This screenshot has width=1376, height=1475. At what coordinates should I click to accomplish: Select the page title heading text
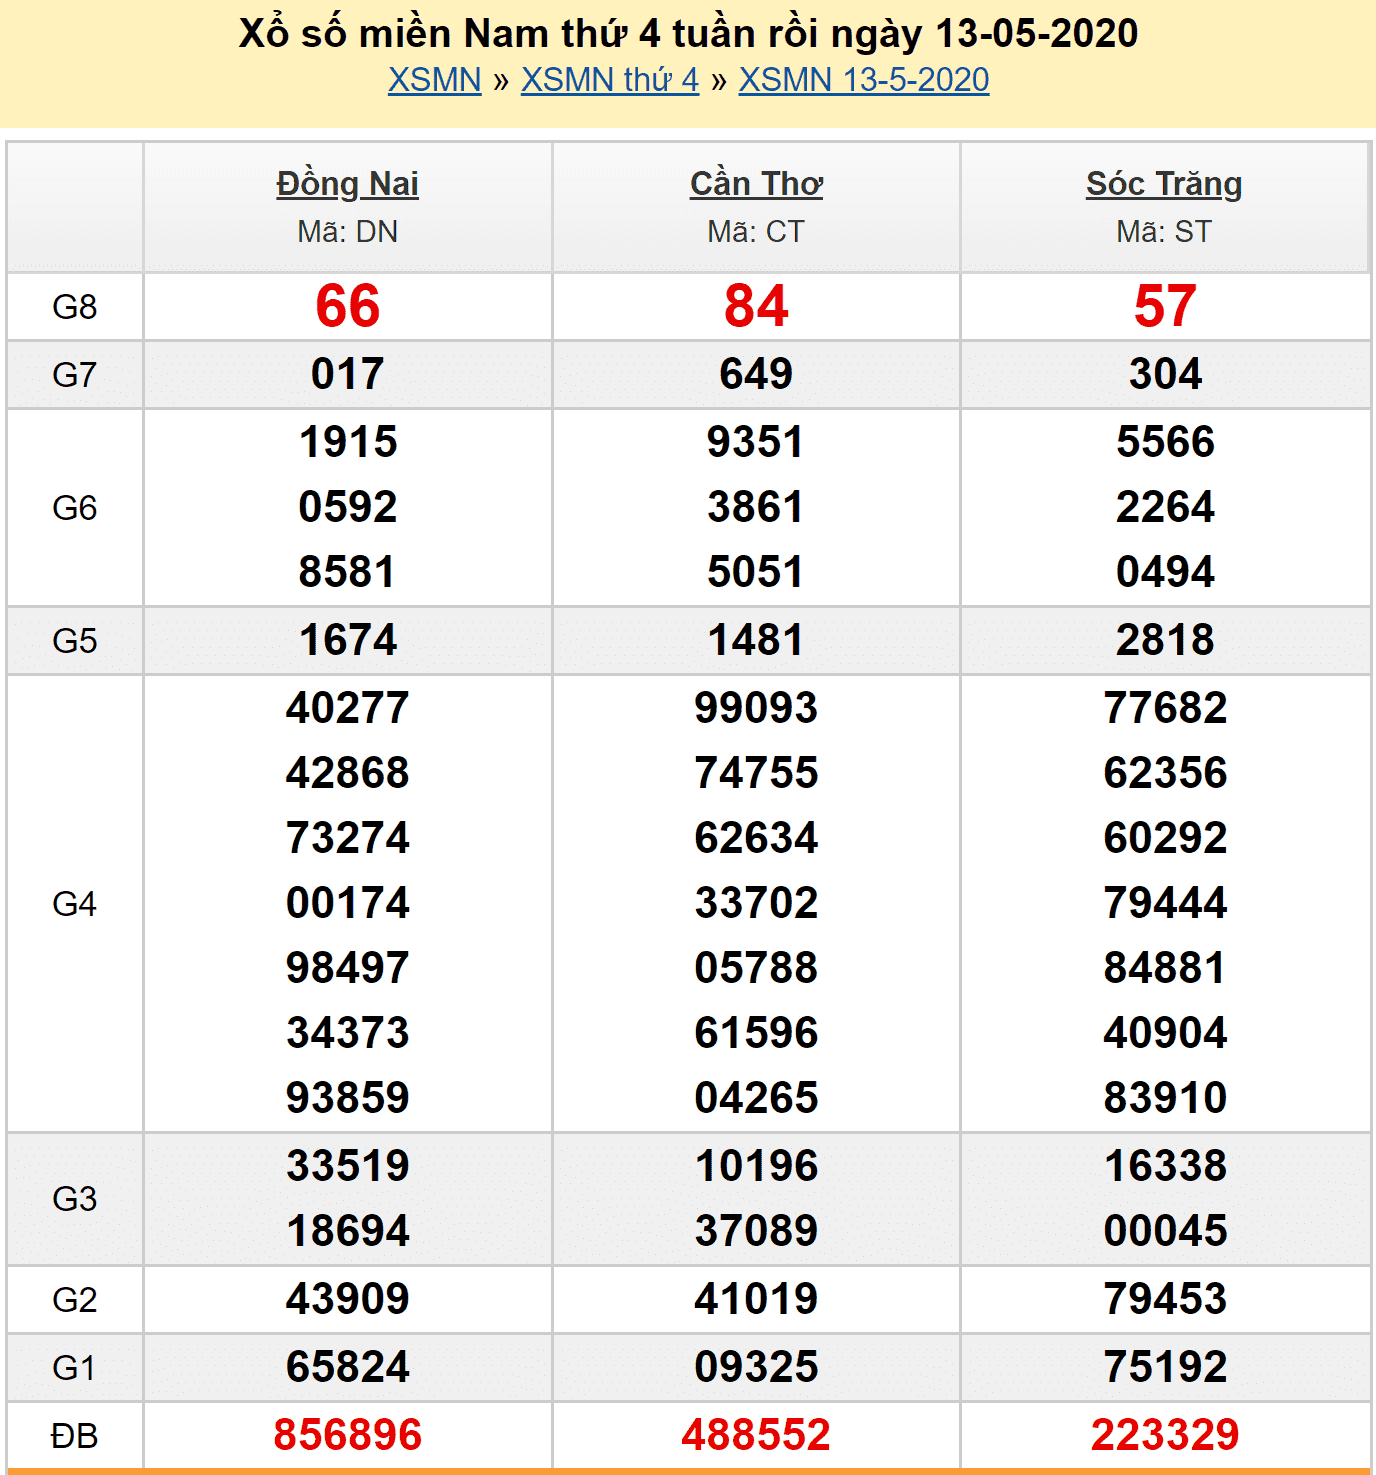coord(688,33)
